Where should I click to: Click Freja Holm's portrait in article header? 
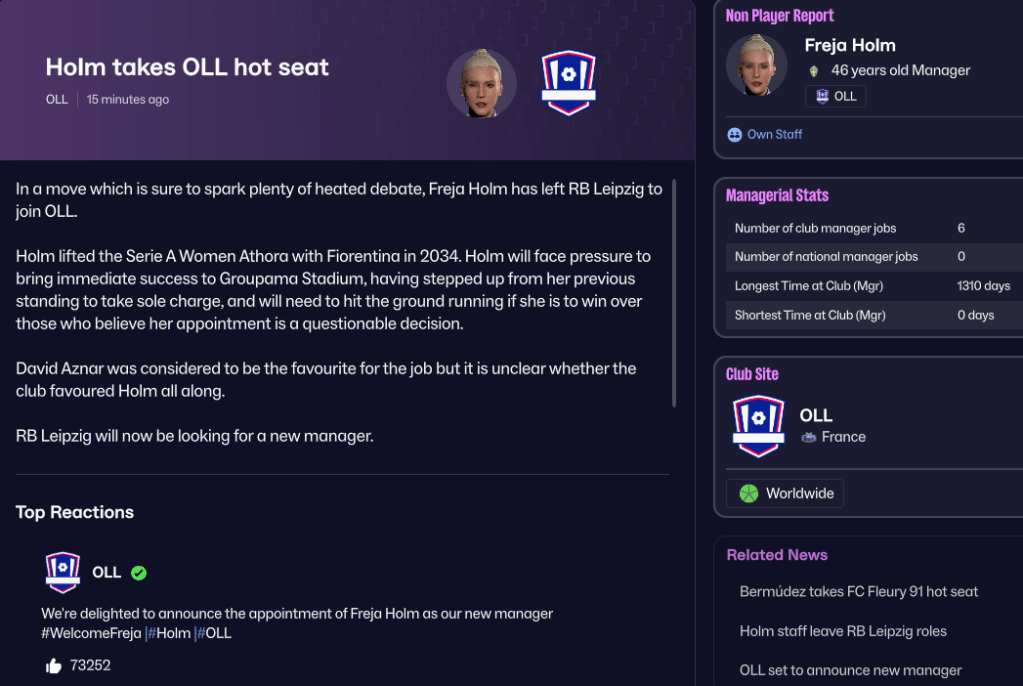click(481, 83)
